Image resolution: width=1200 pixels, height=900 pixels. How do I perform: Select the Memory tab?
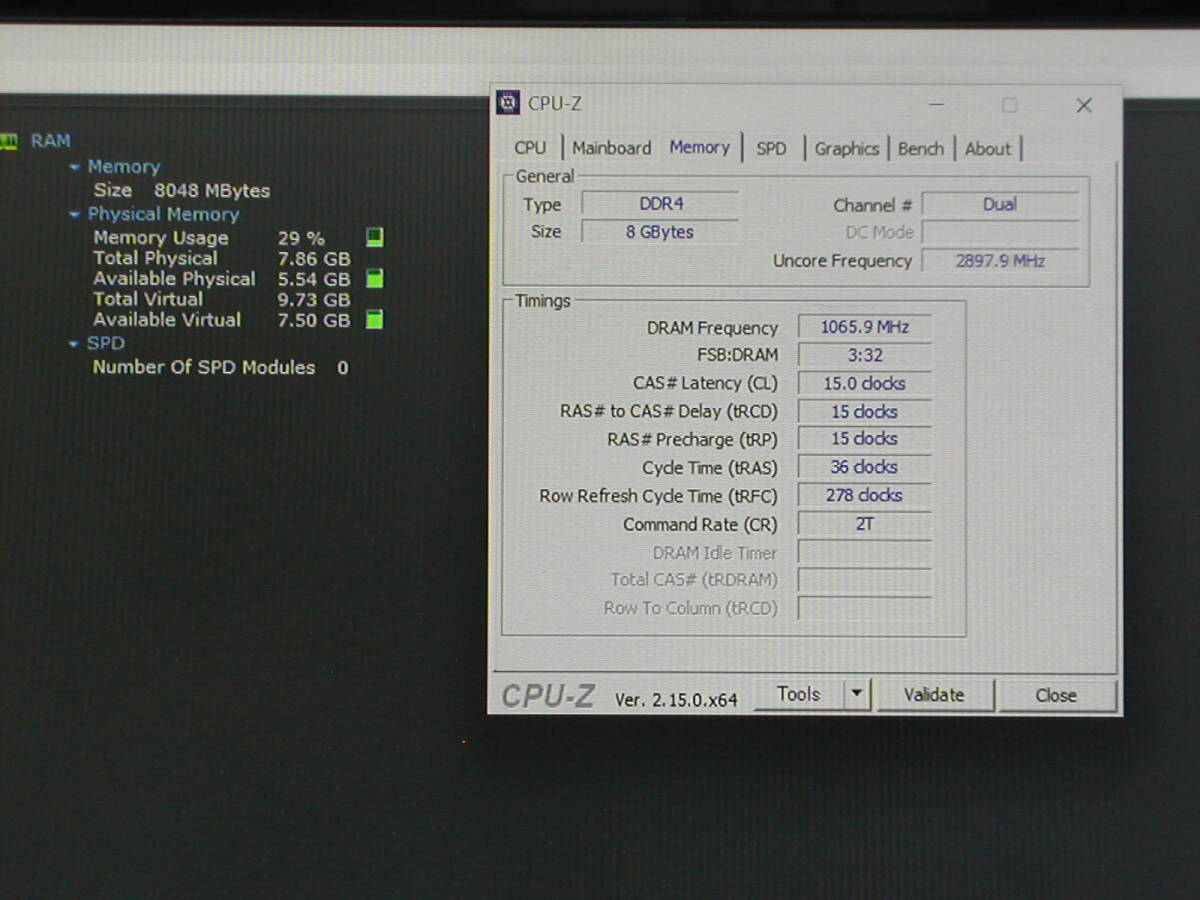(699, 147)
